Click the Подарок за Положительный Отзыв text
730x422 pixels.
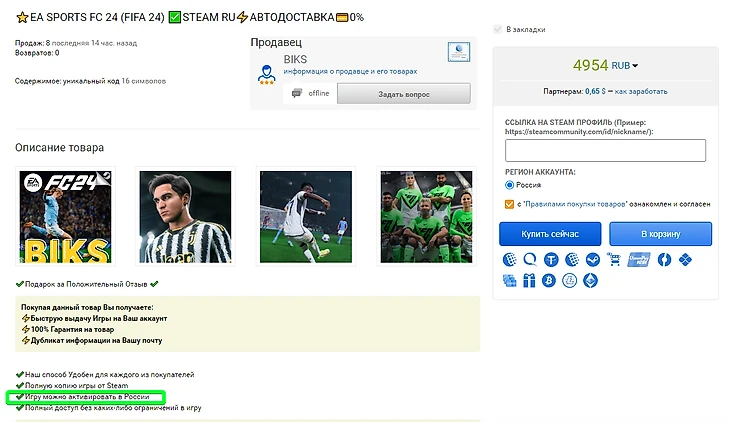(x=86, y=284)
